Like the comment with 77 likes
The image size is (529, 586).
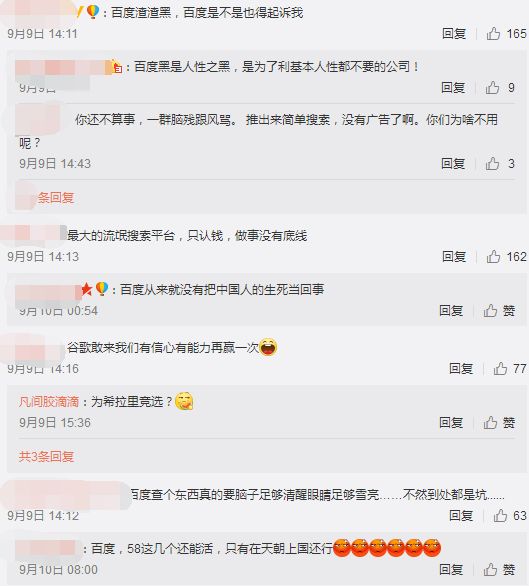(x=510, y=368)
